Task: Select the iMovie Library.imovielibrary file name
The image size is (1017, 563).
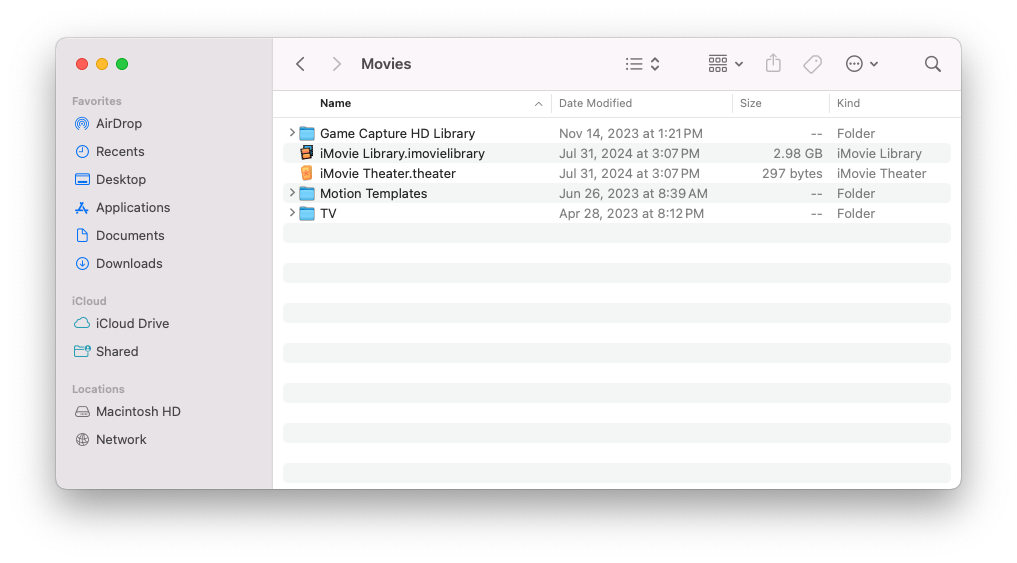Action: pyautogui.click(x=402, y=153)
